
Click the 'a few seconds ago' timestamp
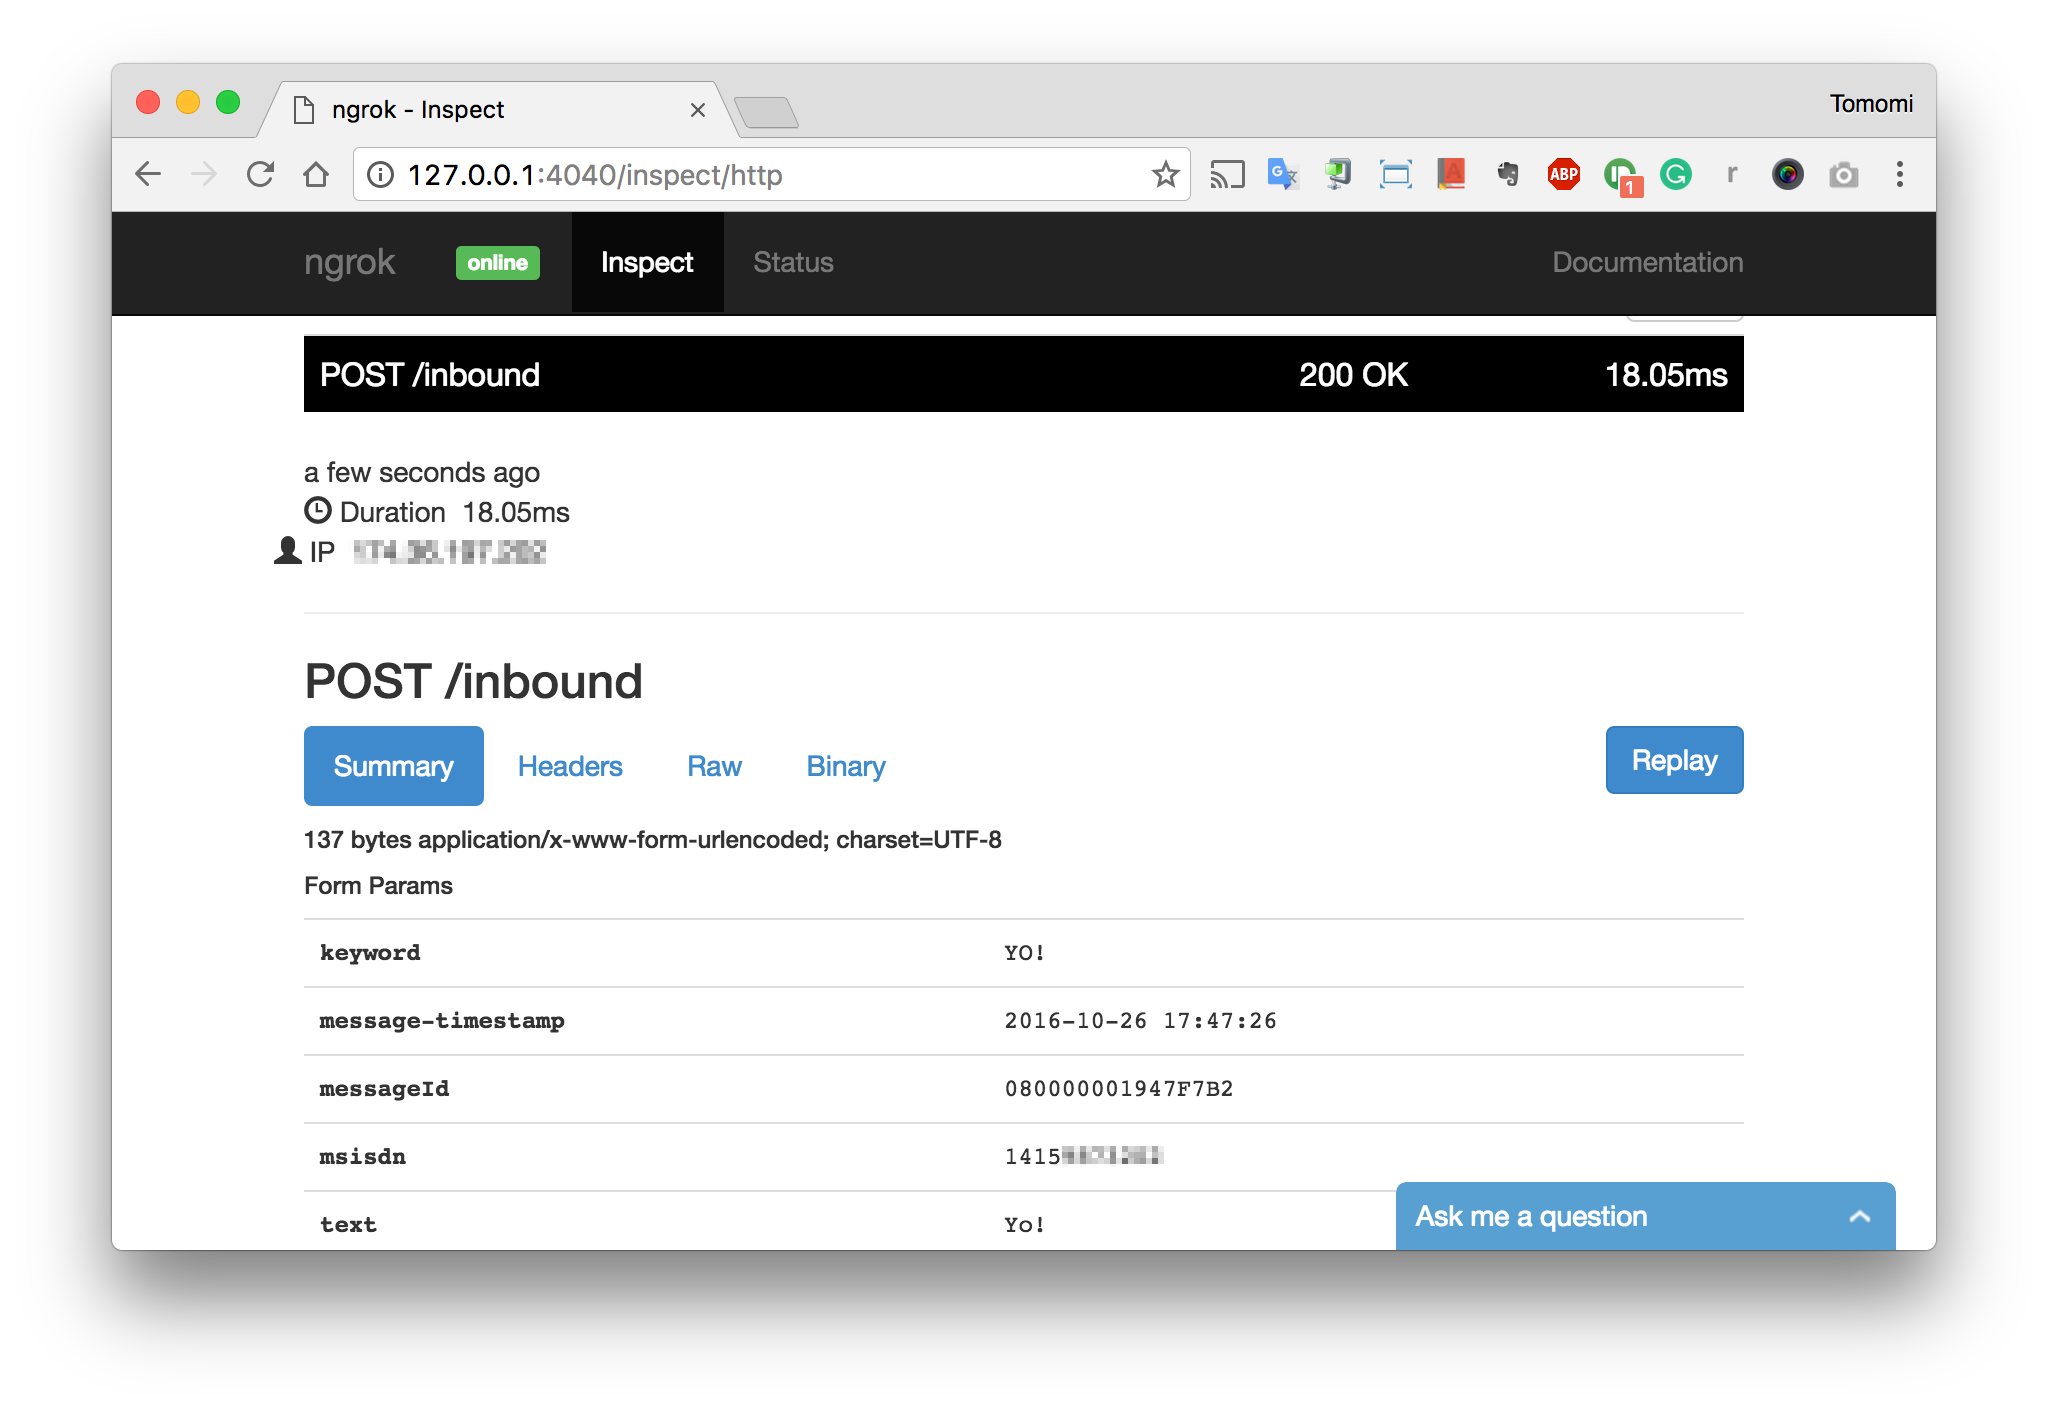(422, 472)
